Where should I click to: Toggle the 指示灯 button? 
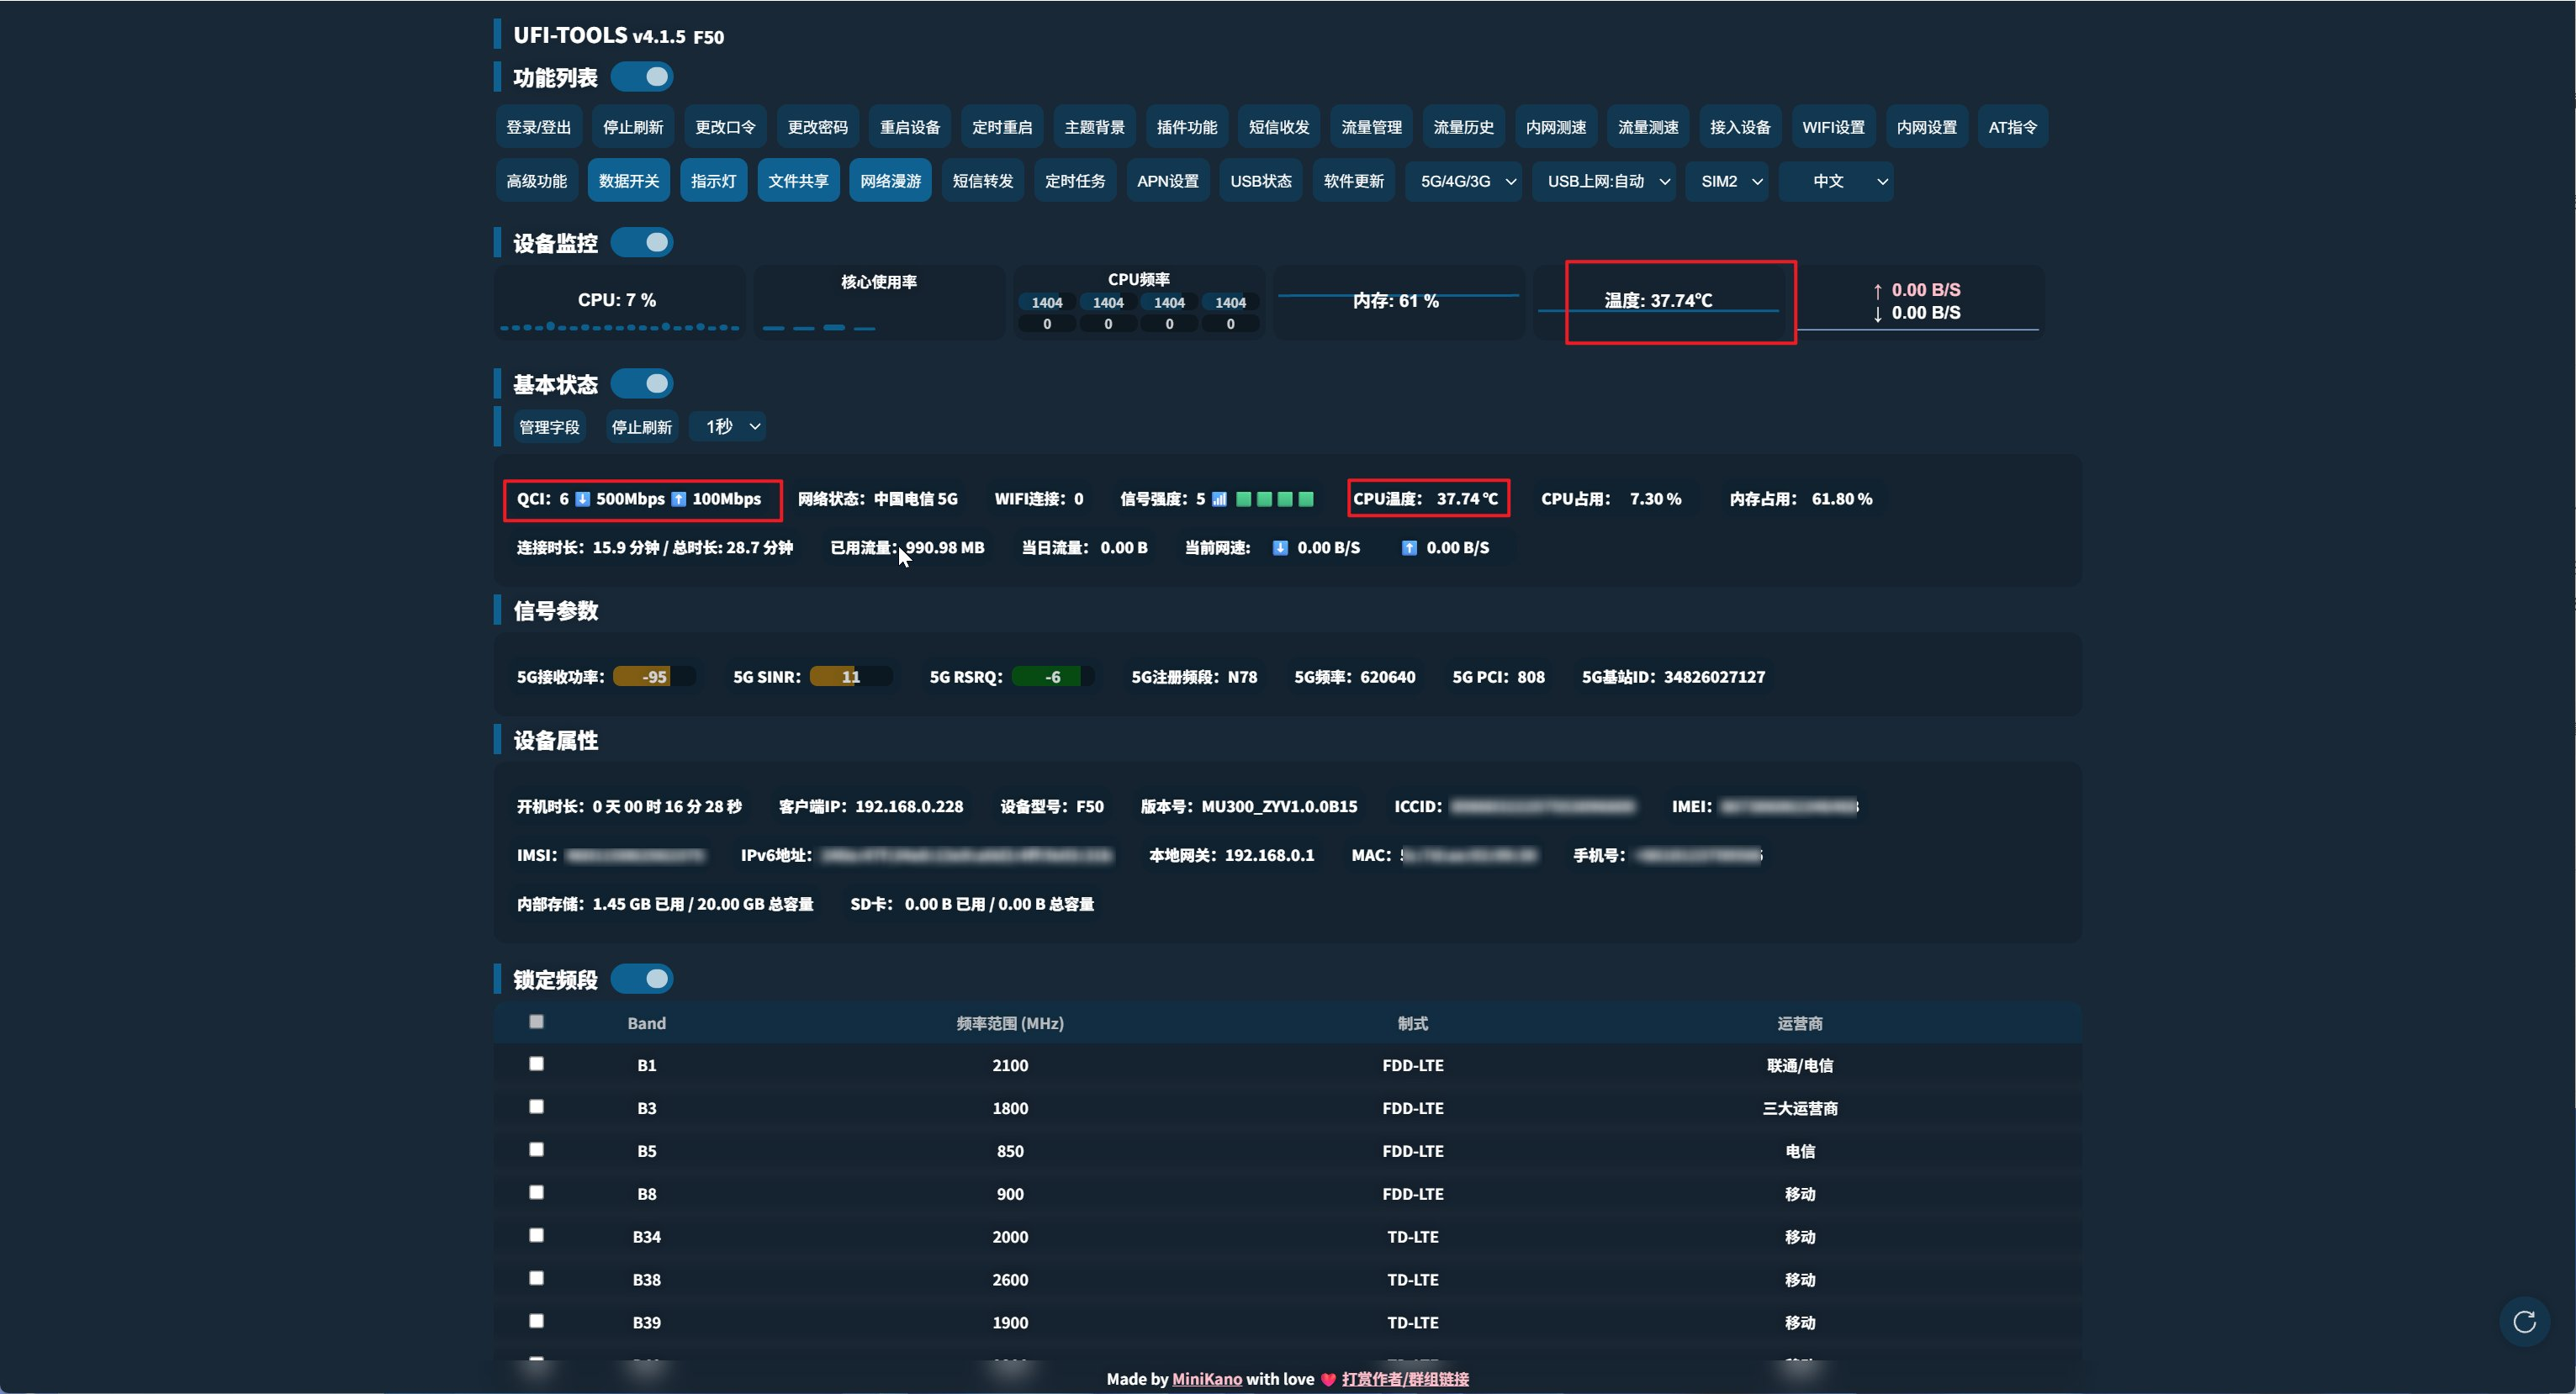click(x=714, y=181)
